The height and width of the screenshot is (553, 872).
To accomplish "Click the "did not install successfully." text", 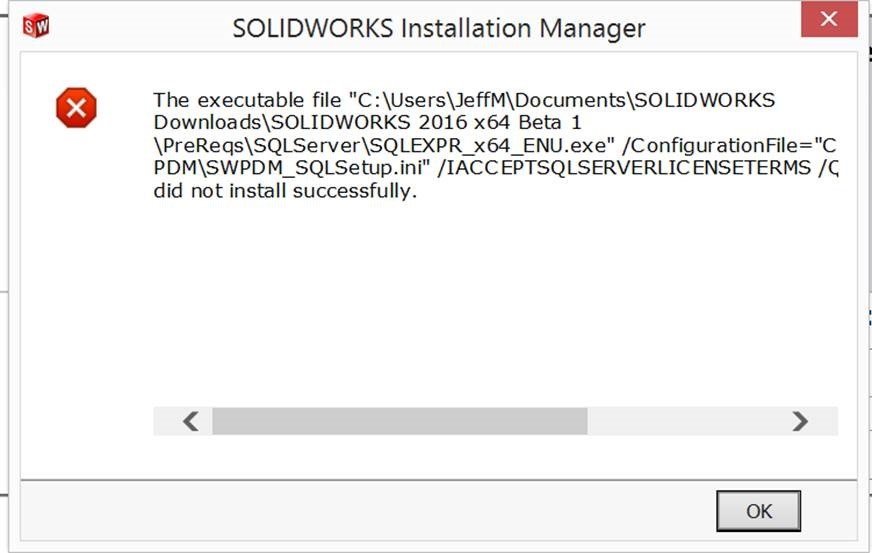I will point(284,191).
